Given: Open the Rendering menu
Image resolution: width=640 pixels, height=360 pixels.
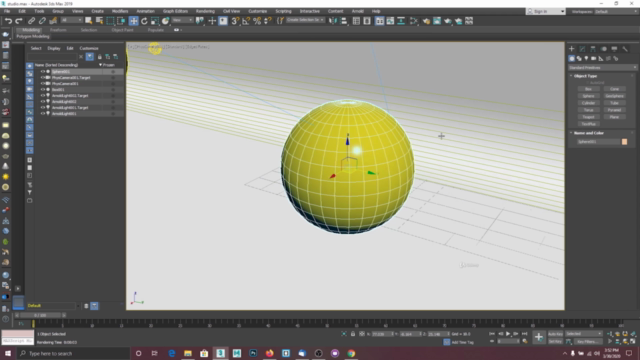Looking at the screenshot, I should [x=205, y=11].
